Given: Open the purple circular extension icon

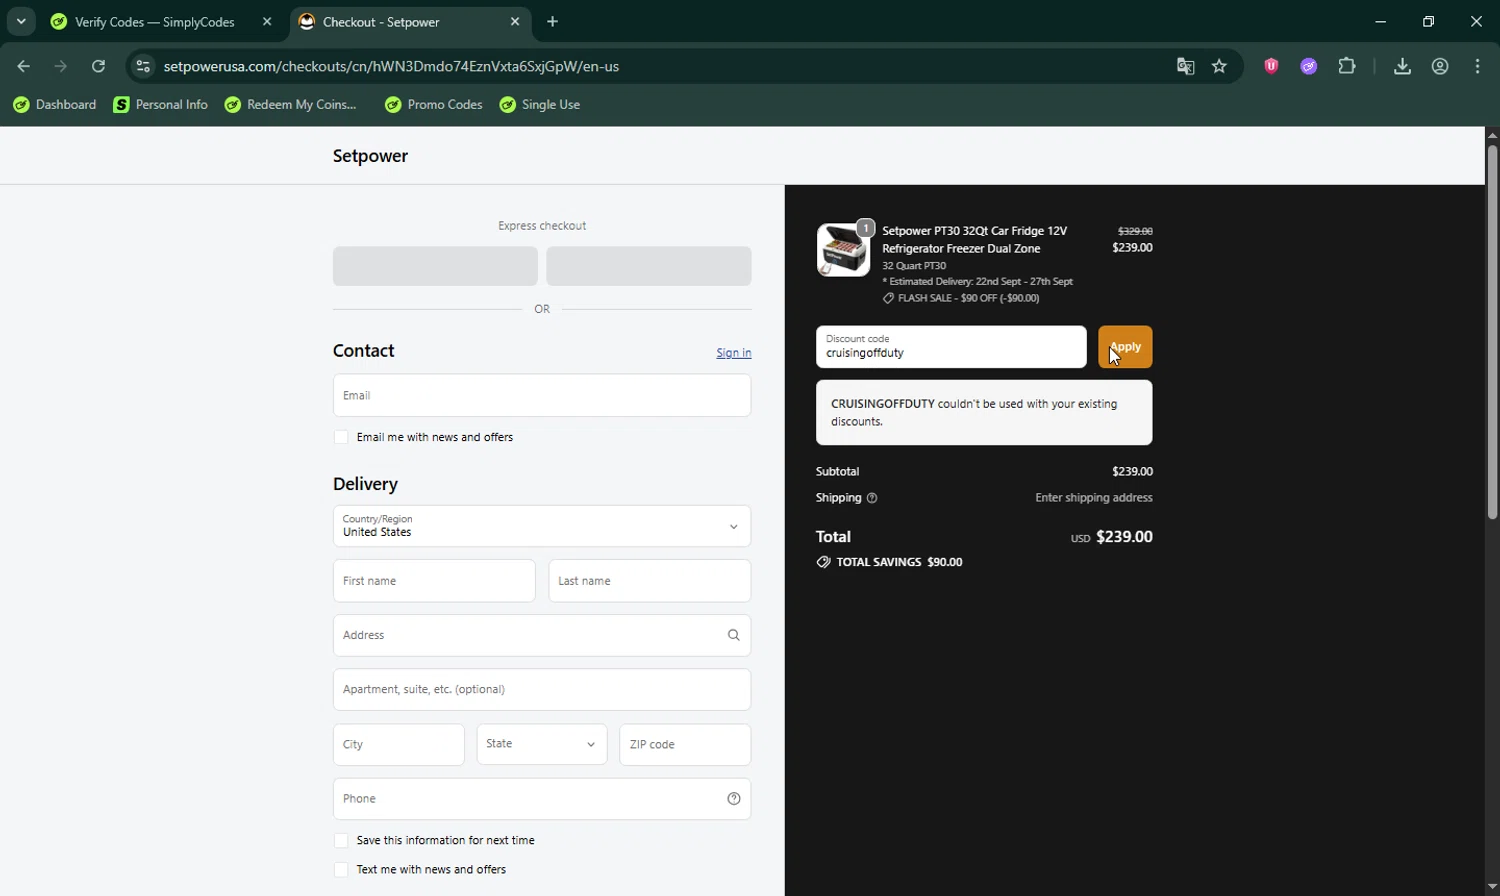Looking at the screenshot, I should coord(1309,66).
